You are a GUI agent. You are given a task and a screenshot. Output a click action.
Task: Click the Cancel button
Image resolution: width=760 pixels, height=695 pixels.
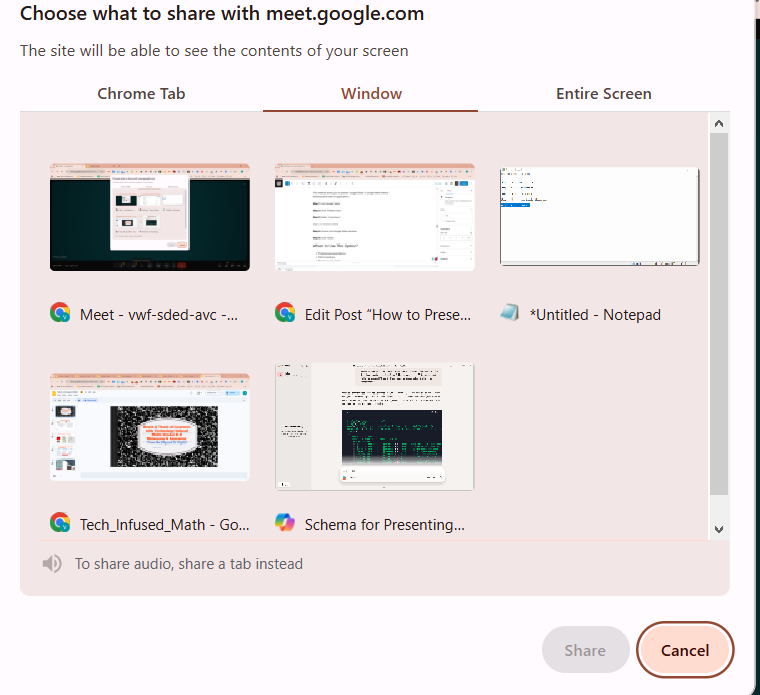pyautogui.click(x=685, y=650)
